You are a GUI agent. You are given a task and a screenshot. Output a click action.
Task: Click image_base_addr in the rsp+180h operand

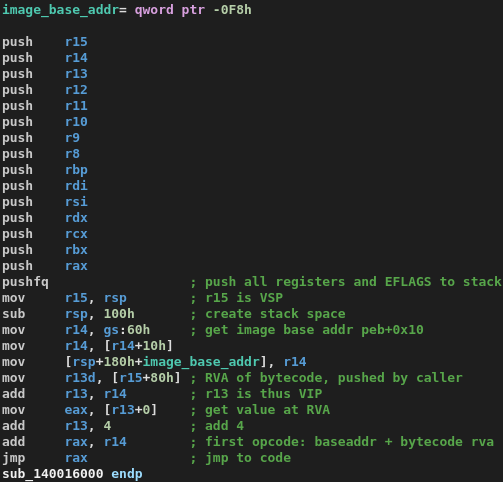[x=201, y=362]
